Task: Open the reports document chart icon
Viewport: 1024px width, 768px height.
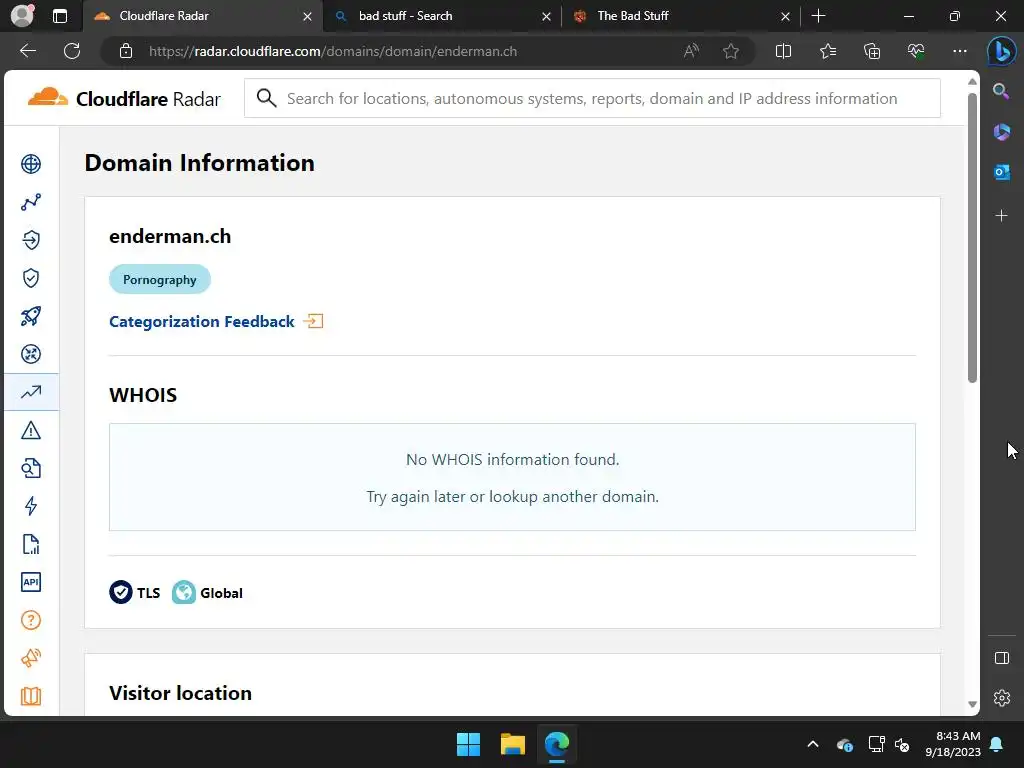Action: (x=31, y=544)
